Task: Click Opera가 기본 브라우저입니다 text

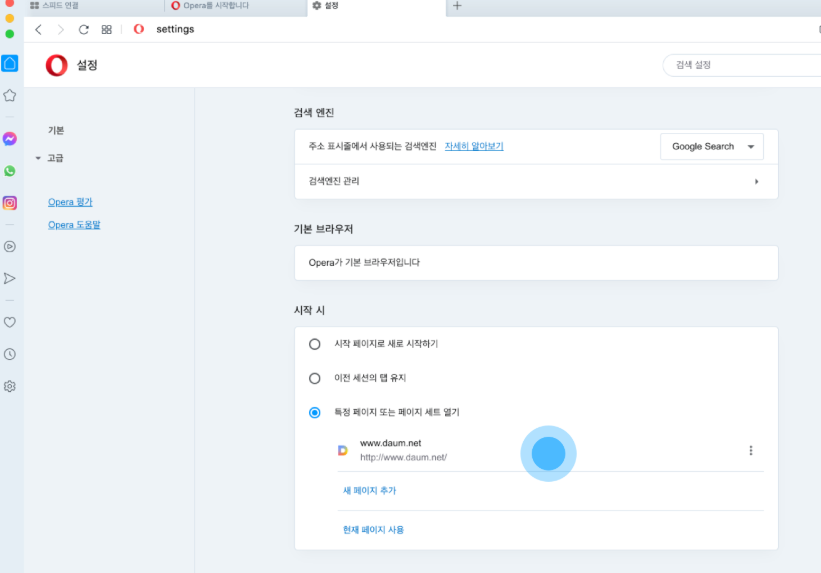Action: pos(364,262)
